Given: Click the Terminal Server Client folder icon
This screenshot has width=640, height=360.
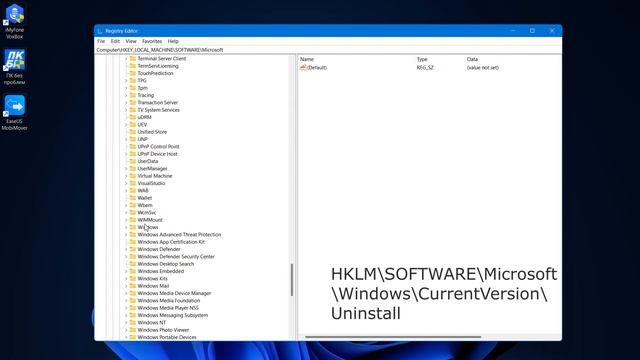Looking at the screenshot, I should point(133,58).
